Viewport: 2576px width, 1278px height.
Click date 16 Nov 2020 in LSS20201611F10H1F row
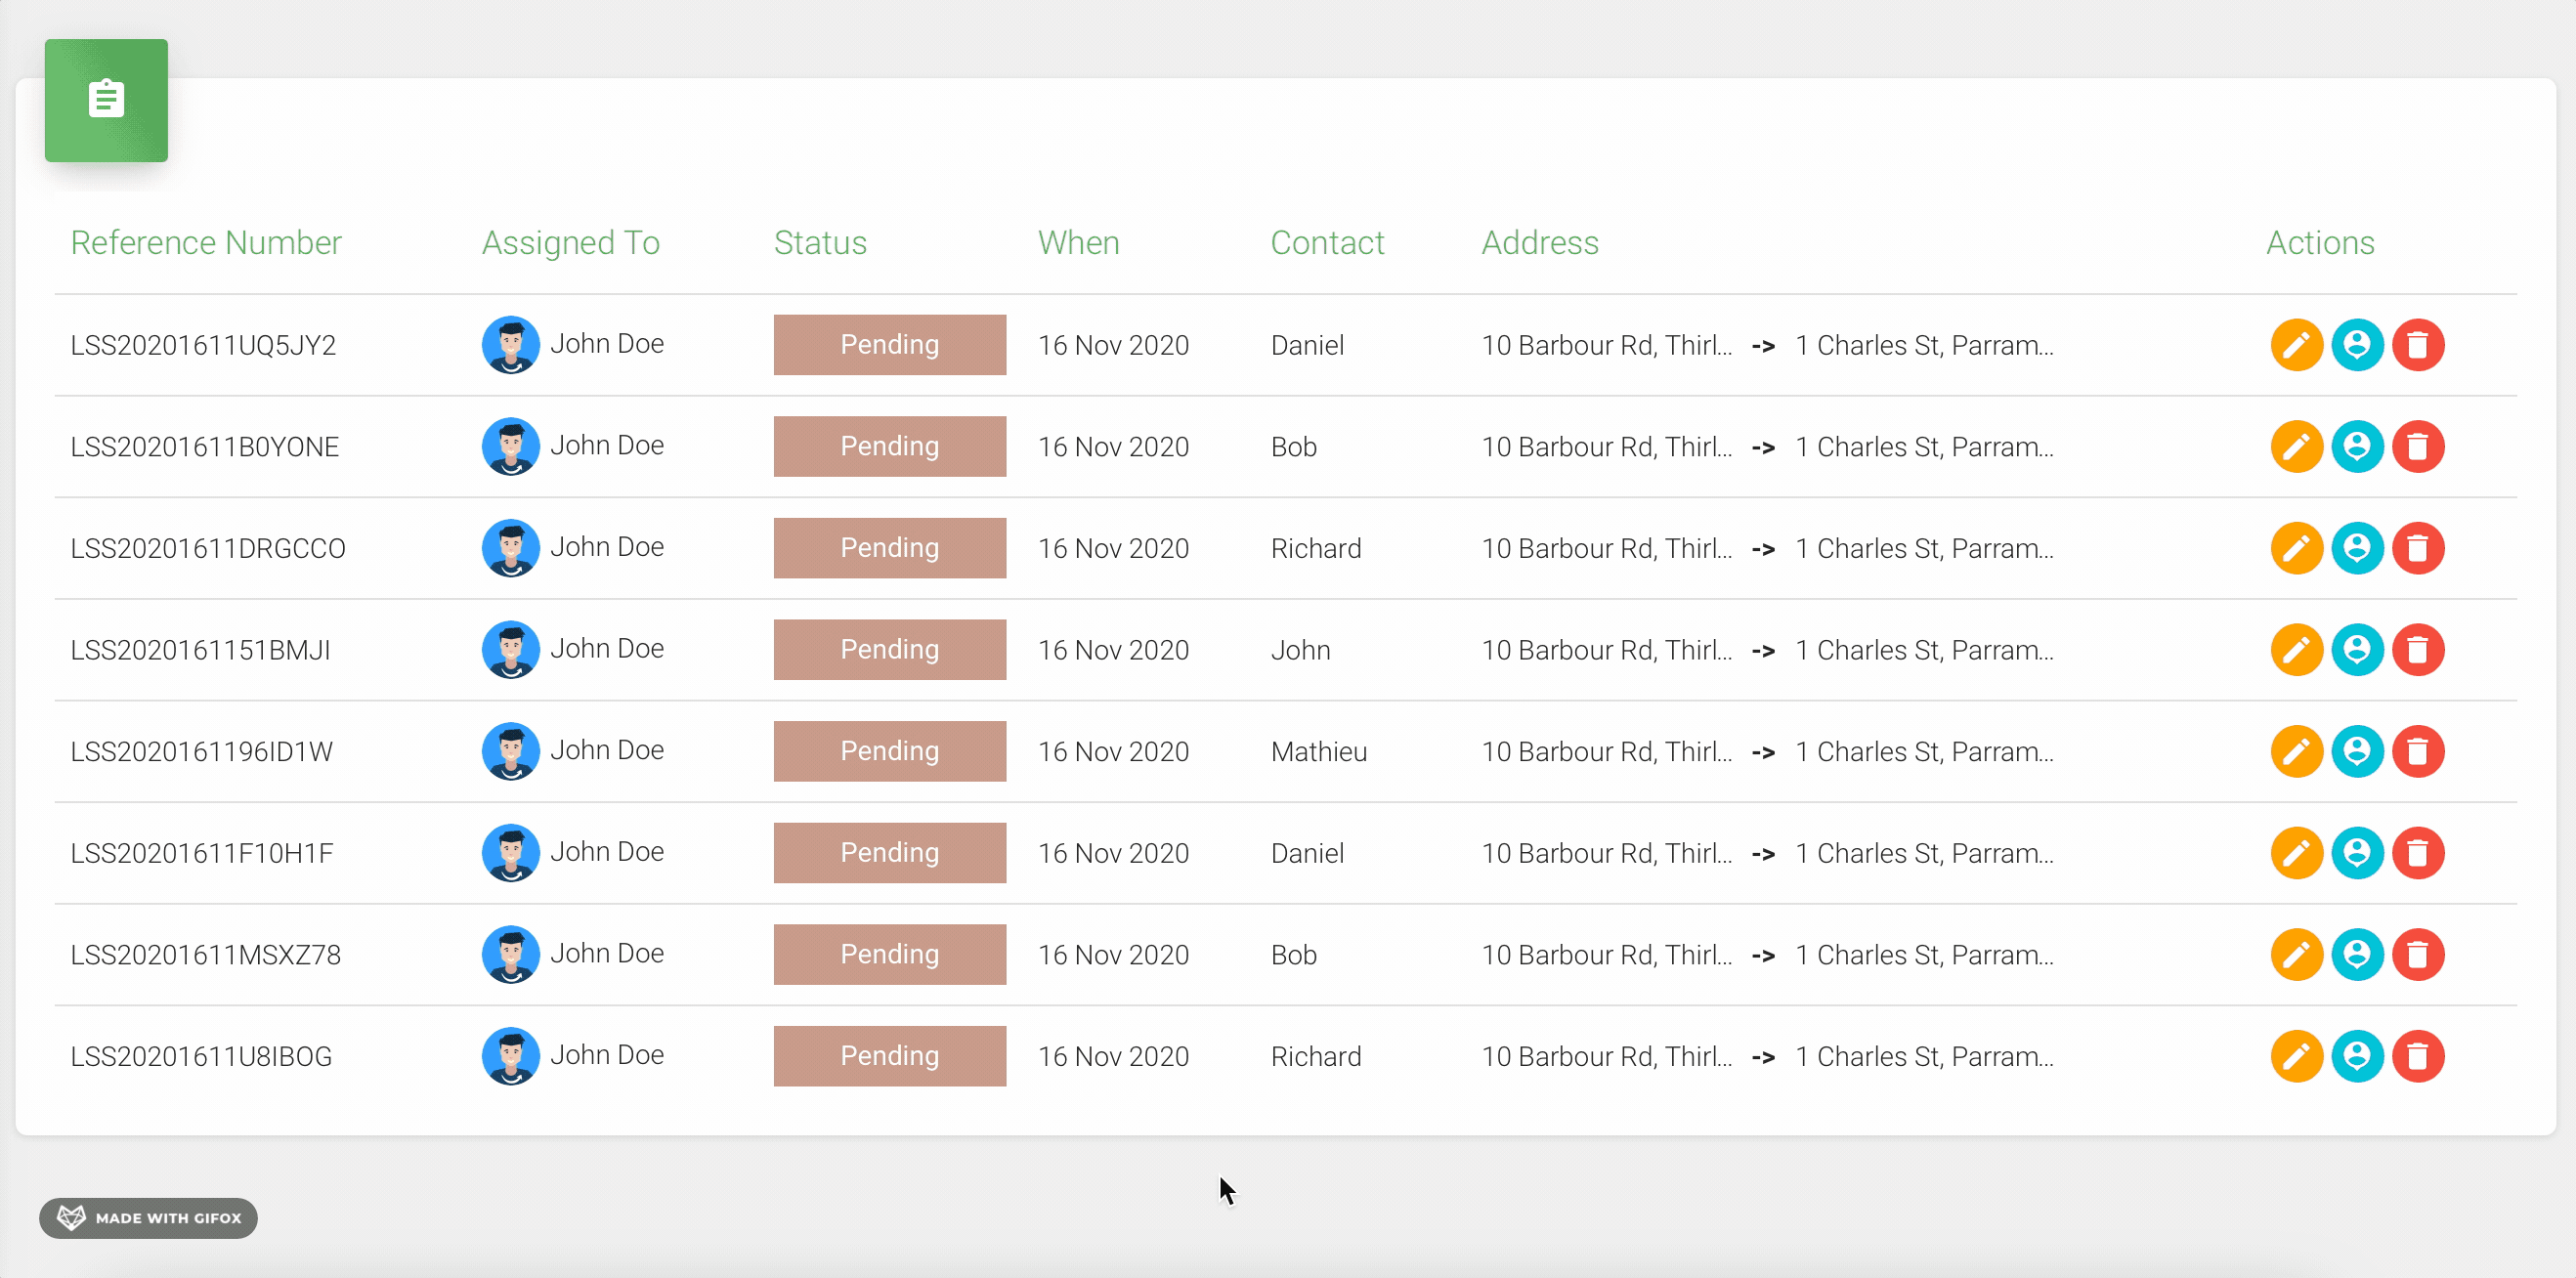tap(1113, 853)
